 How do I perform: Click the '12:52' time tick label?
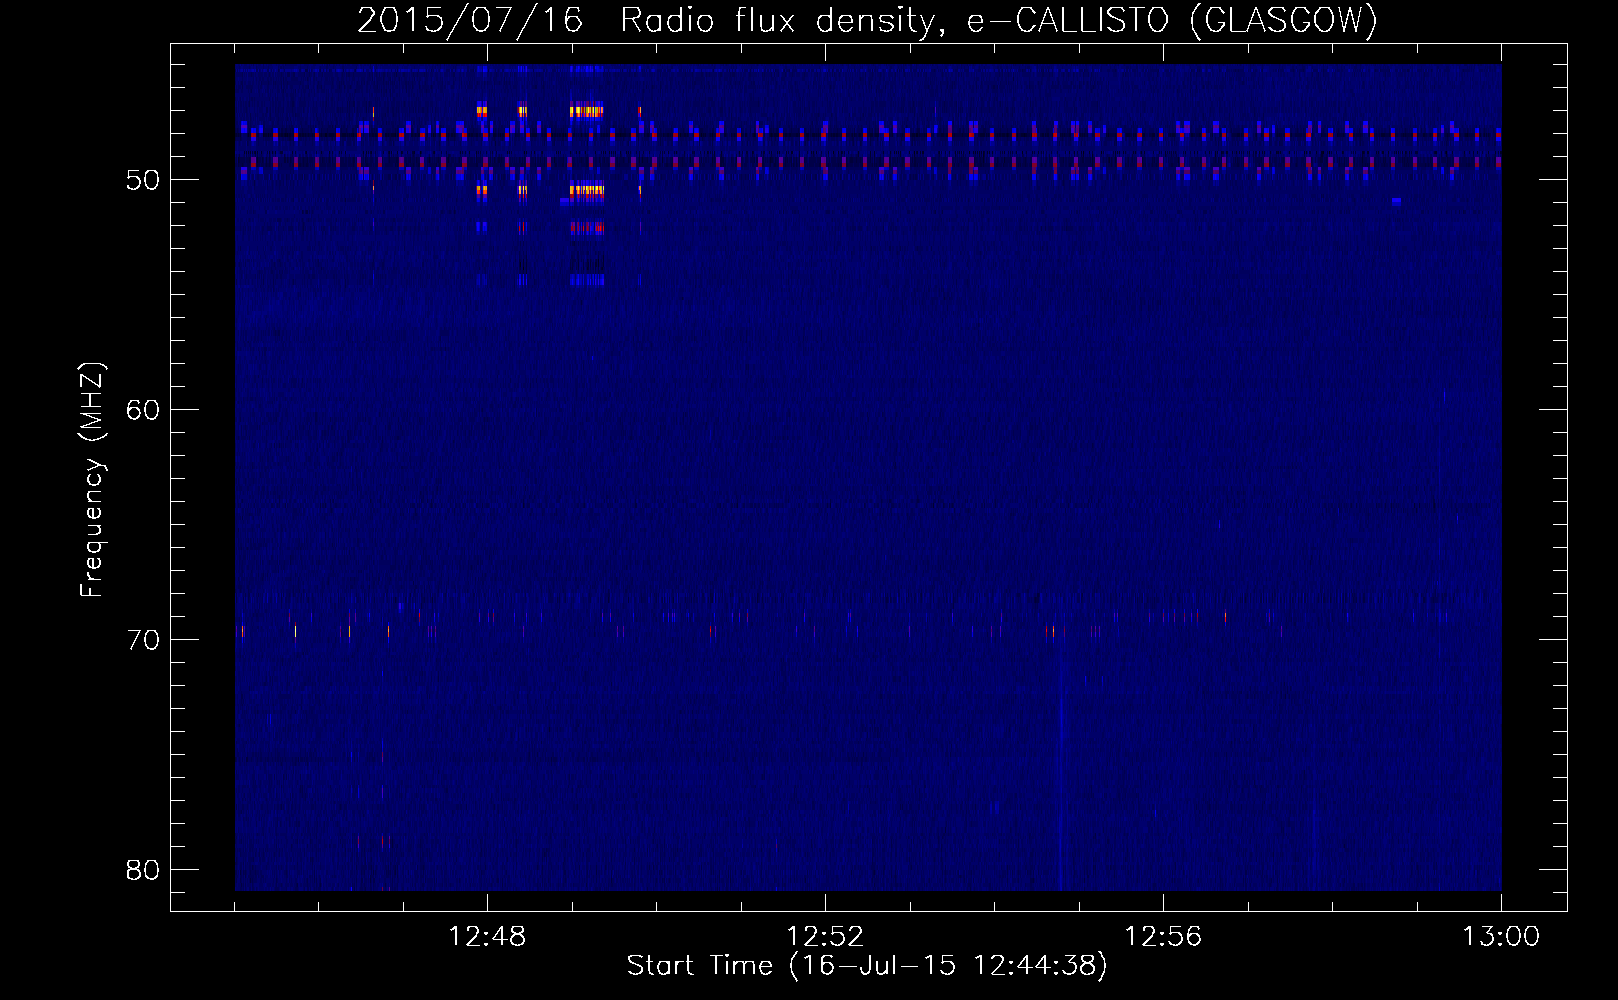click(x=825, y=937)
